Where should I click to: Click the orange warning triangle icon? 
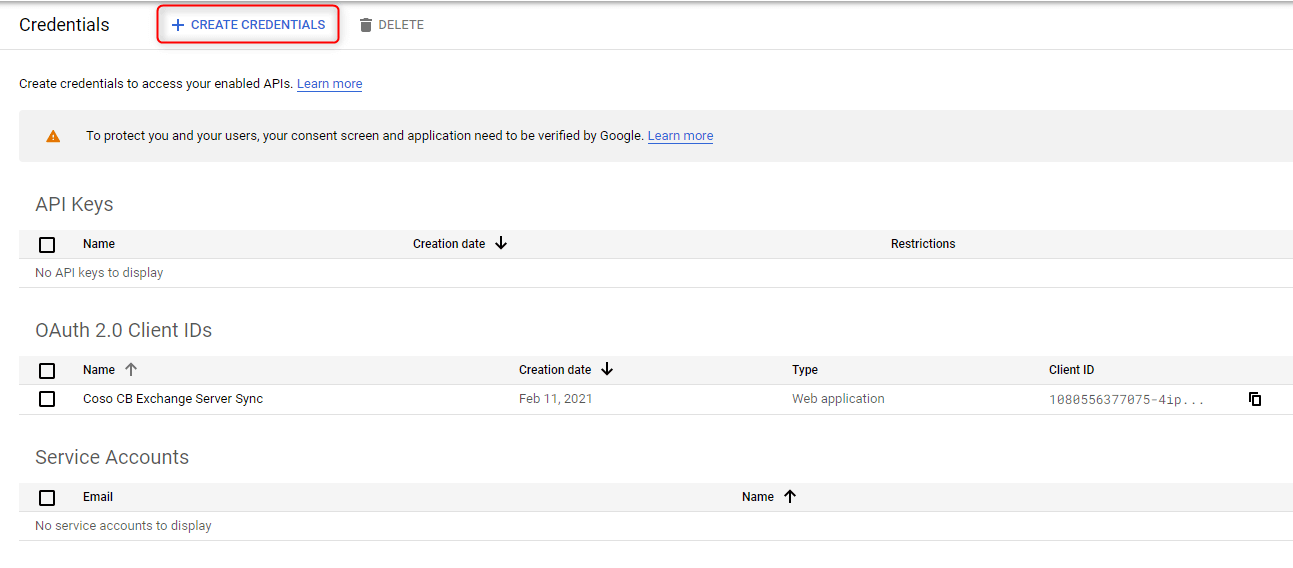53,136
